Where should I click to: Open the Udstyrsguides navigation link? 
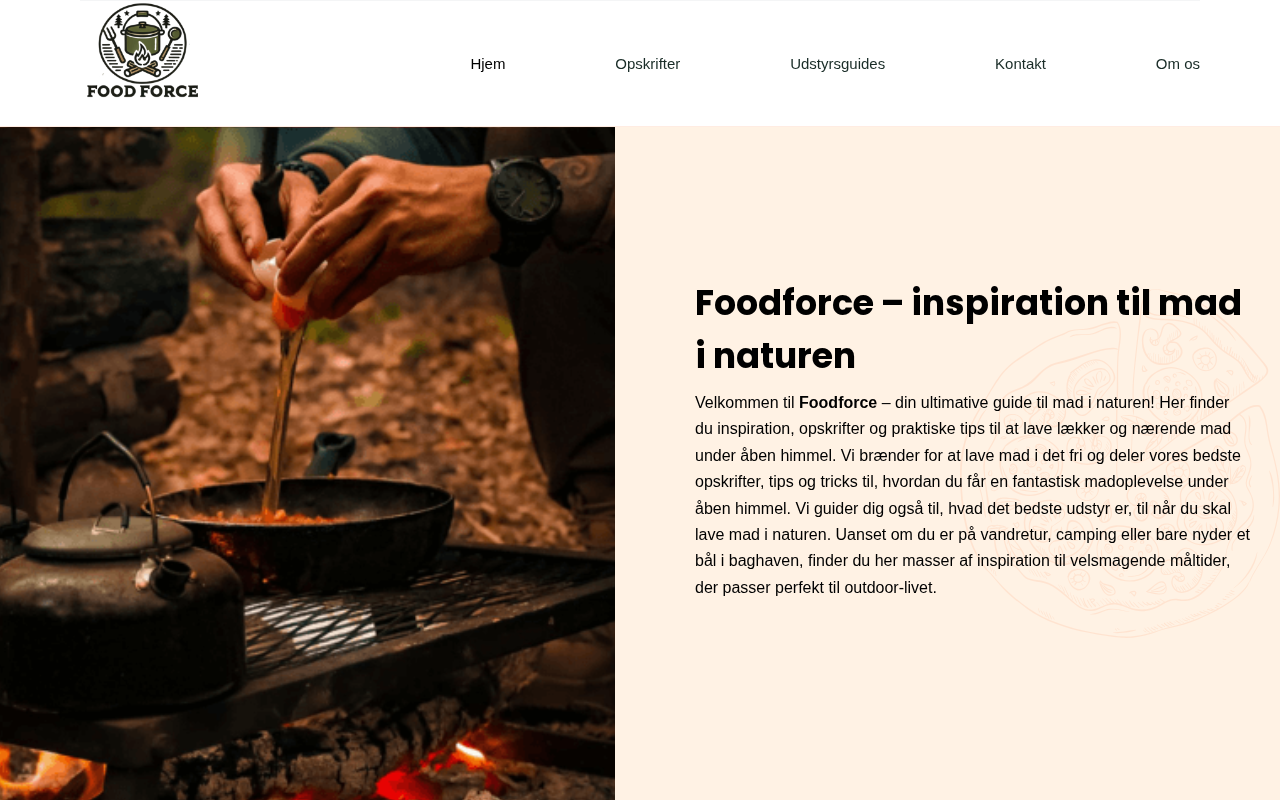tap(838, 64)
